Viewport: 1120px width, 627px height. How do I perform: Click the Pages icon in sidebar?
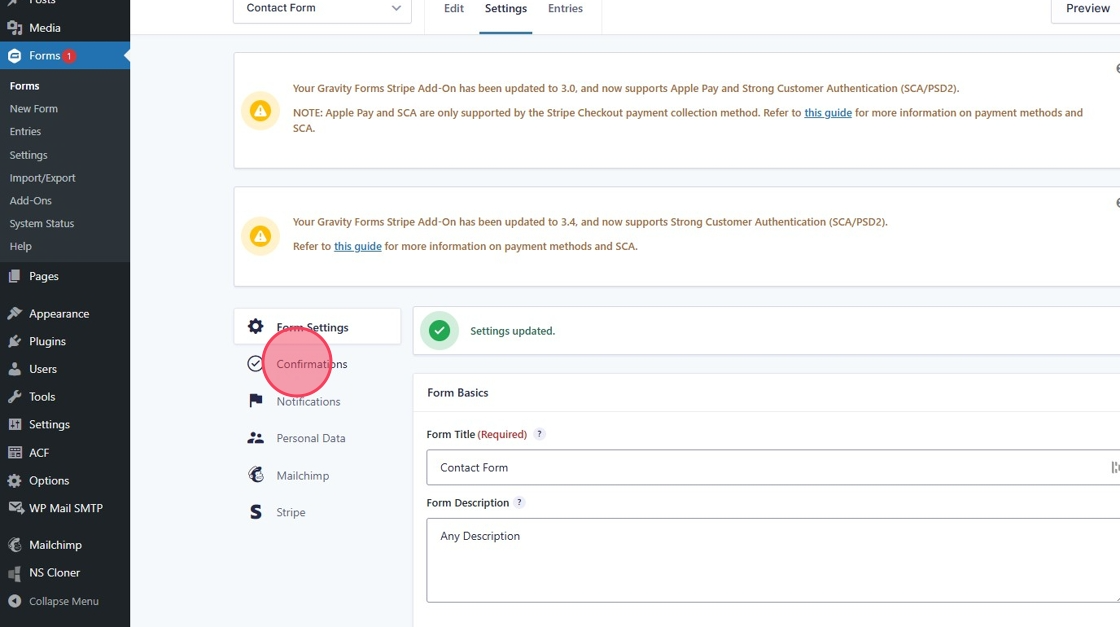(x=14, y=276)
